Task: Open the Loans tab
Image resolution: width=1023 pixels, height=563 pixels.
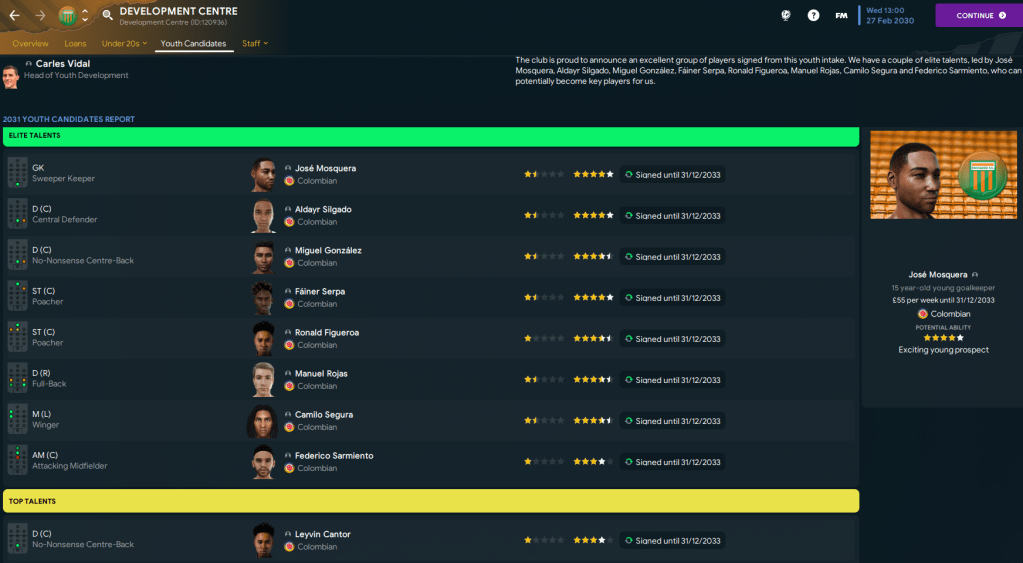Action: (75, 44)
